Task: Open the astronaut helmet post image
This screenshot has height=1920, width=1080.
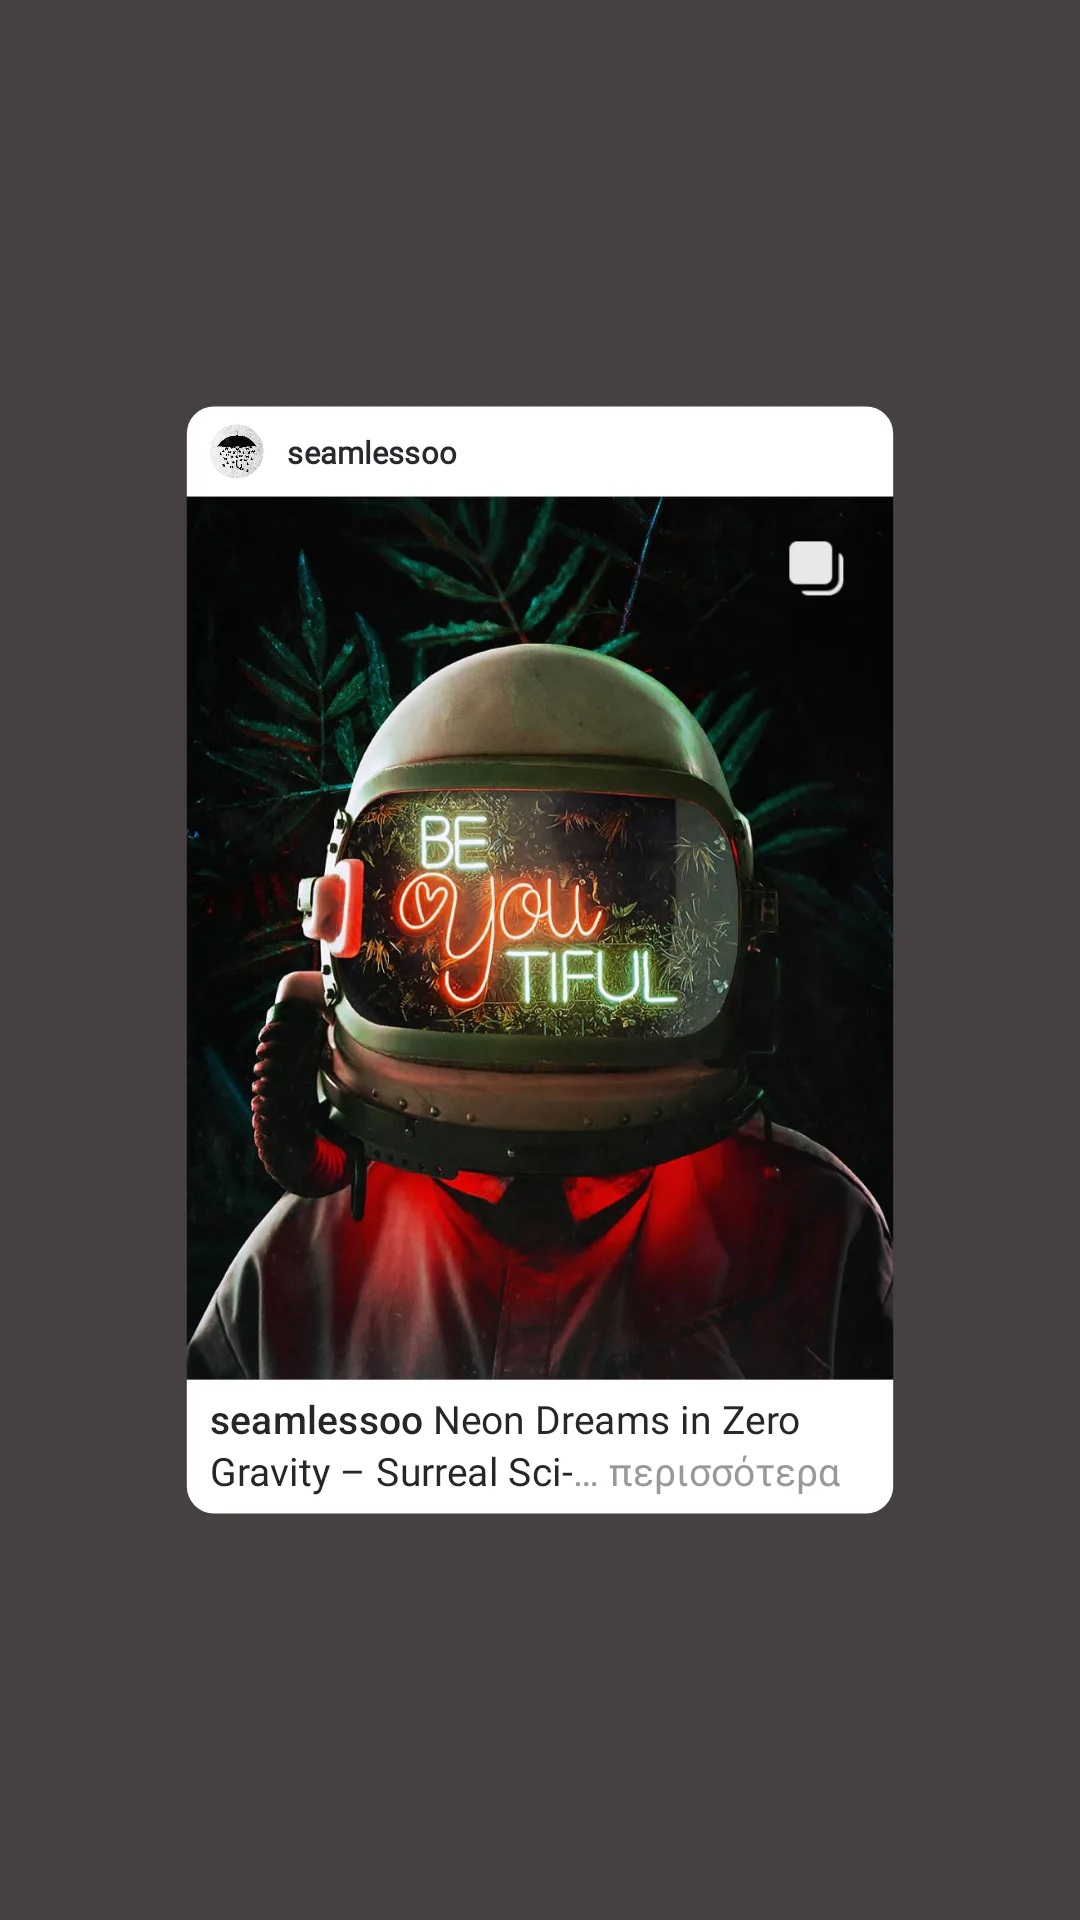Action: pos(540,938)
